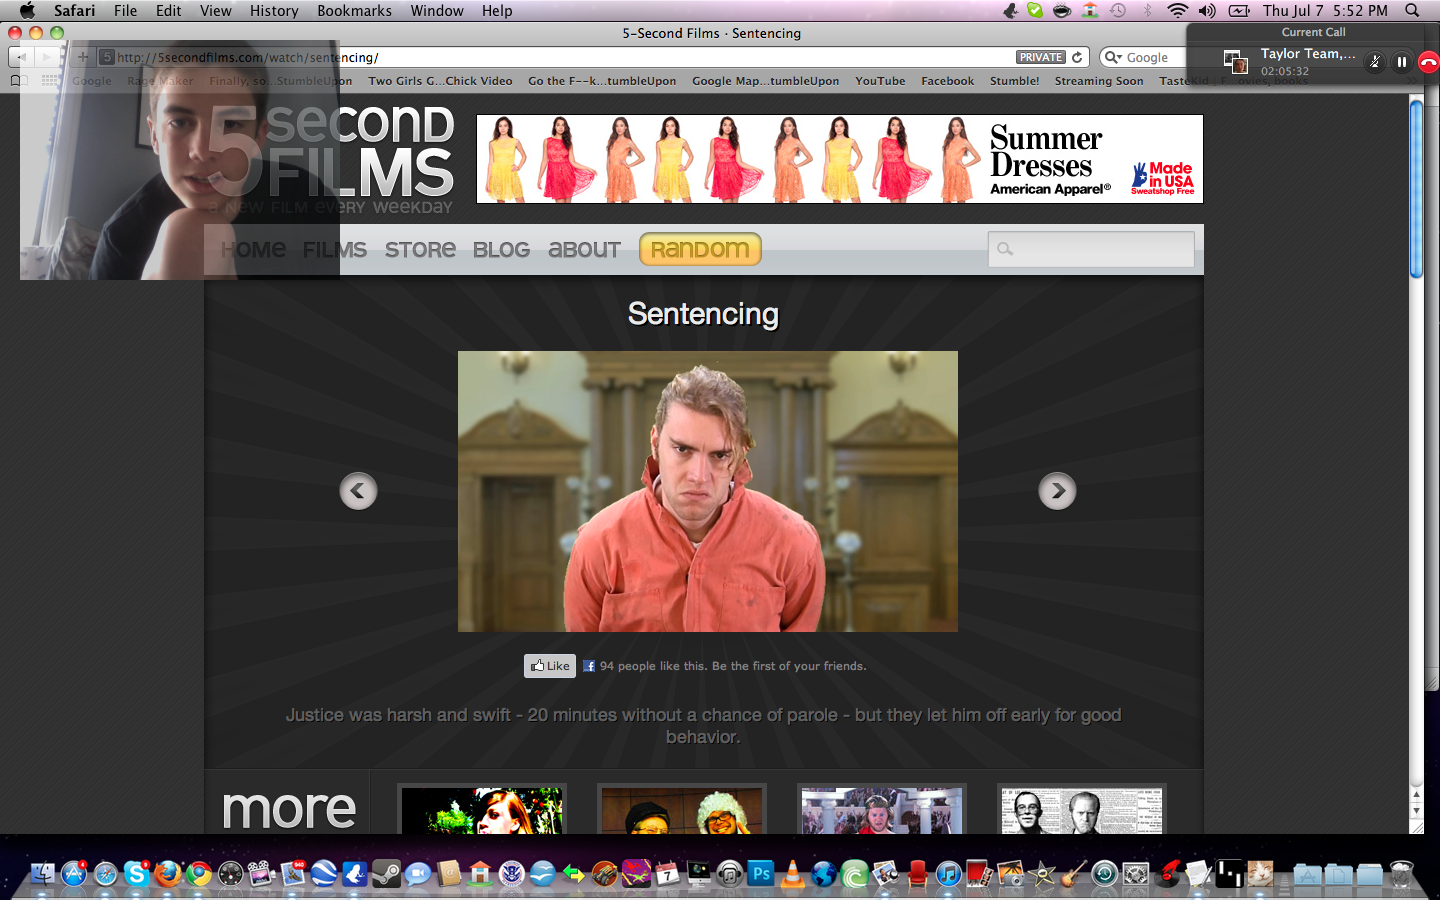This screenshot has height=900, width=1440.
Task: Open Address Book from the Dock
Action: 449,873
